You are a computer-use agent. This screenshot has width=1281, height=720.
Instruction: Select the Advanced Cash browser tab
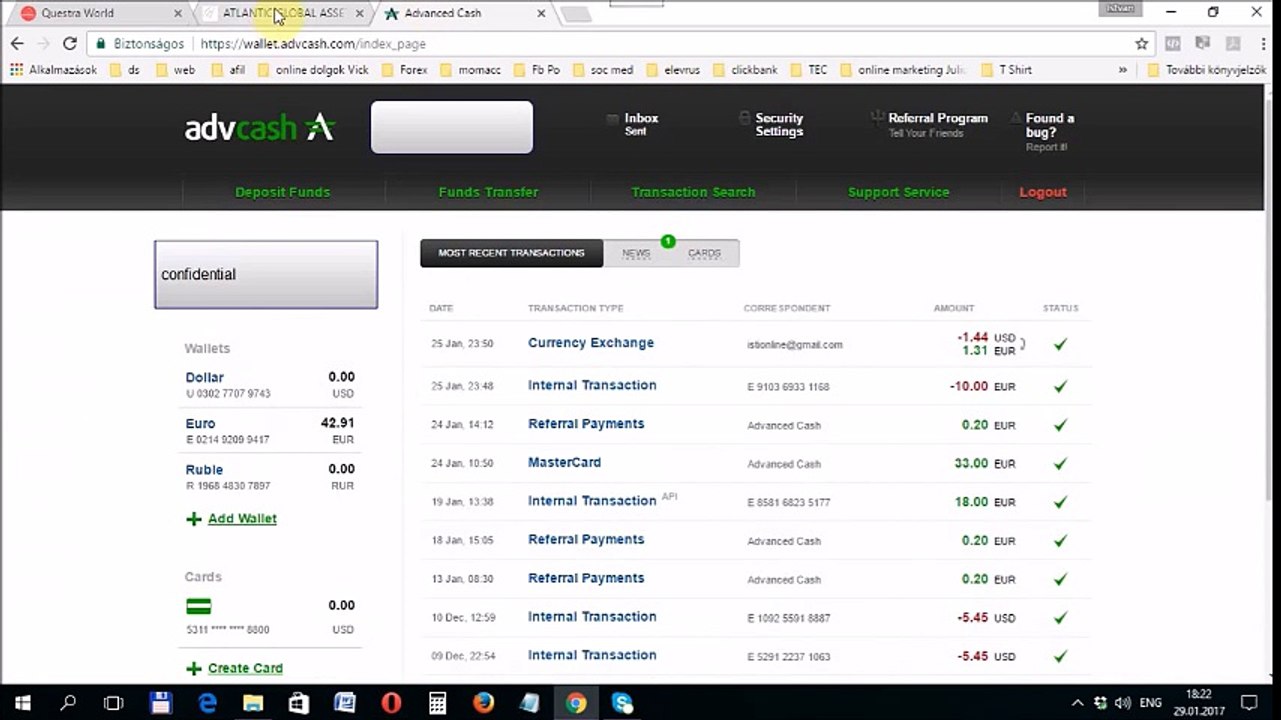tap(464, 13)
